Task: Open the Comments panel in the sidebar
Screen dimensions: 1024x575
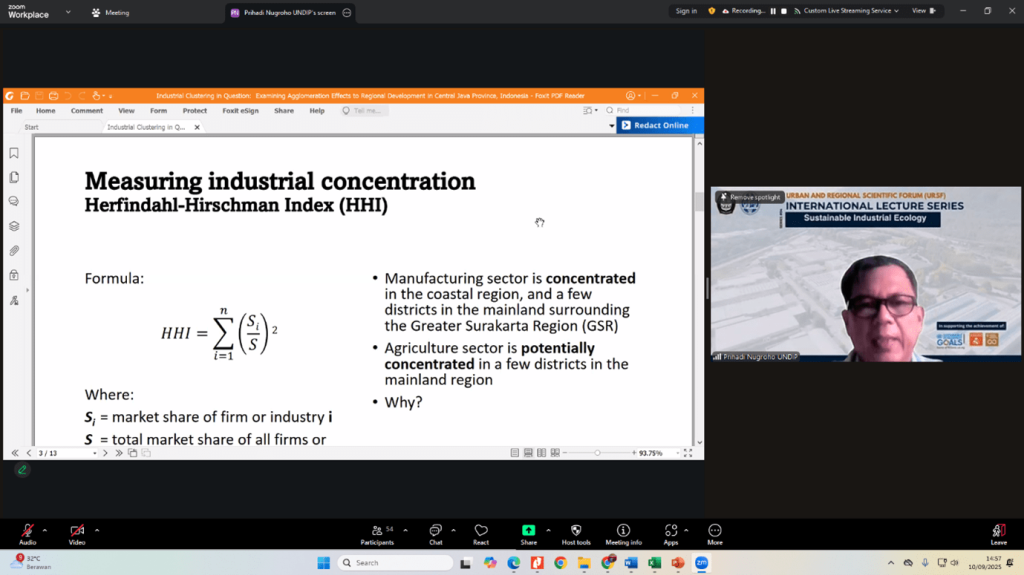Action: [14, 201]
